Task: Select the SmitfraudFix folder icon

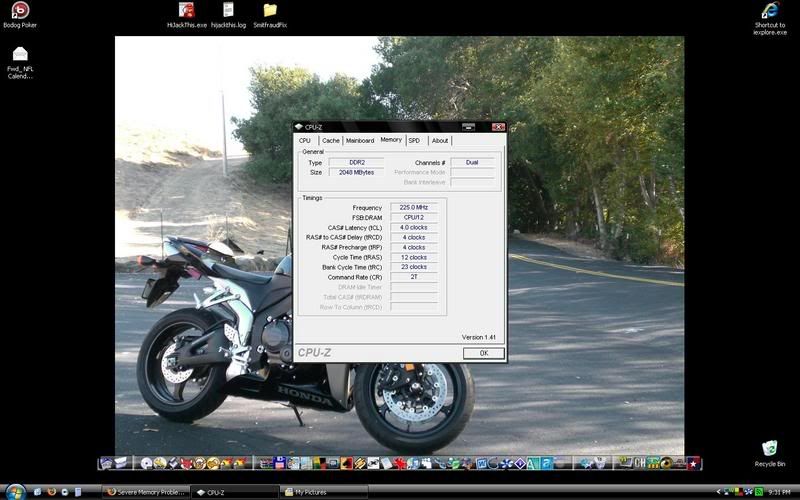Action: [270, 11]
